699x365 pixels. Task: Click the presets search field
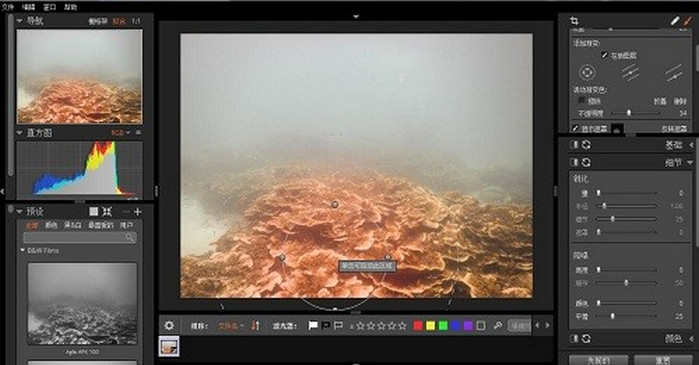point(79,238)
